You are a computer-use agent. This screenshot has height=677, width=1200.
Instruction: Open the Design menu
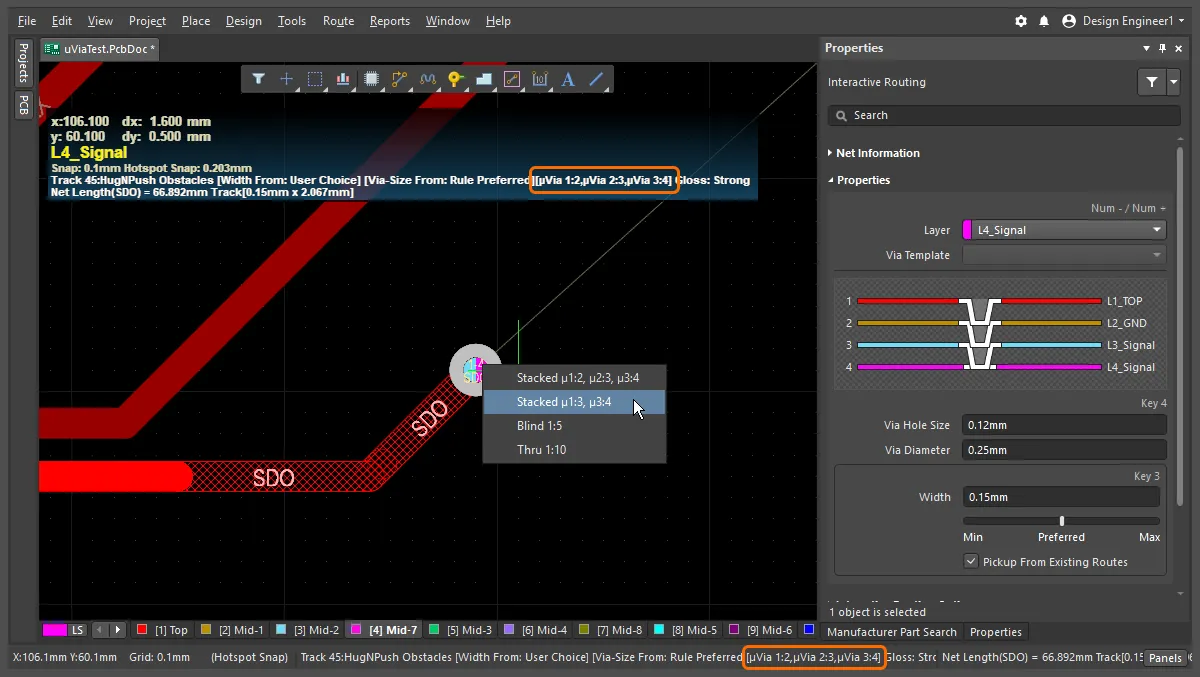[244, 21]
